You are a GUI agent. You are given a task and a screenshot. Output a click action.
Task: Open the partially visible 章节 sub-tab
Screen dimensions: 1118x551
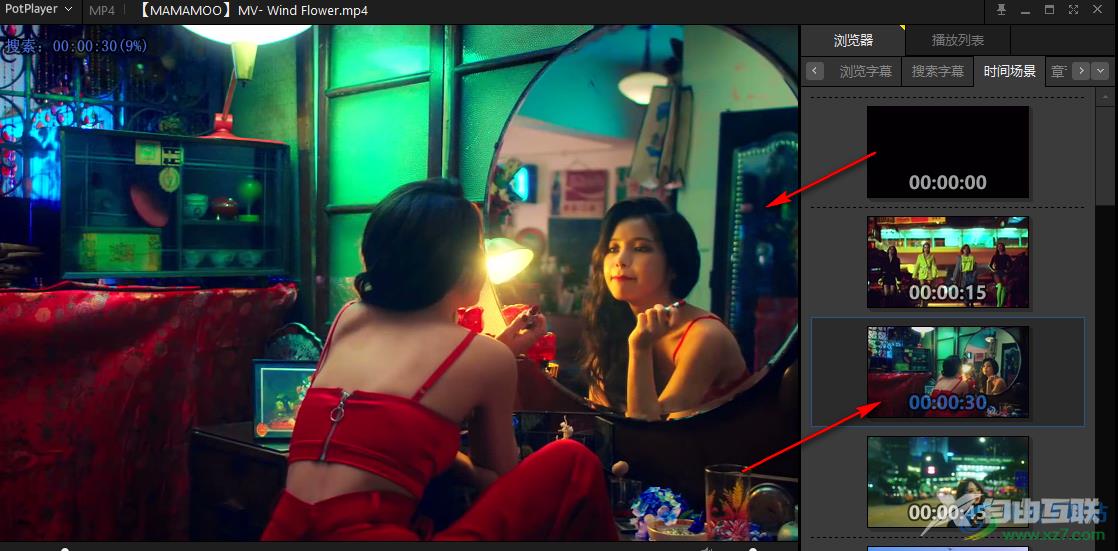pyautogui.click(x=1058, y=71)
